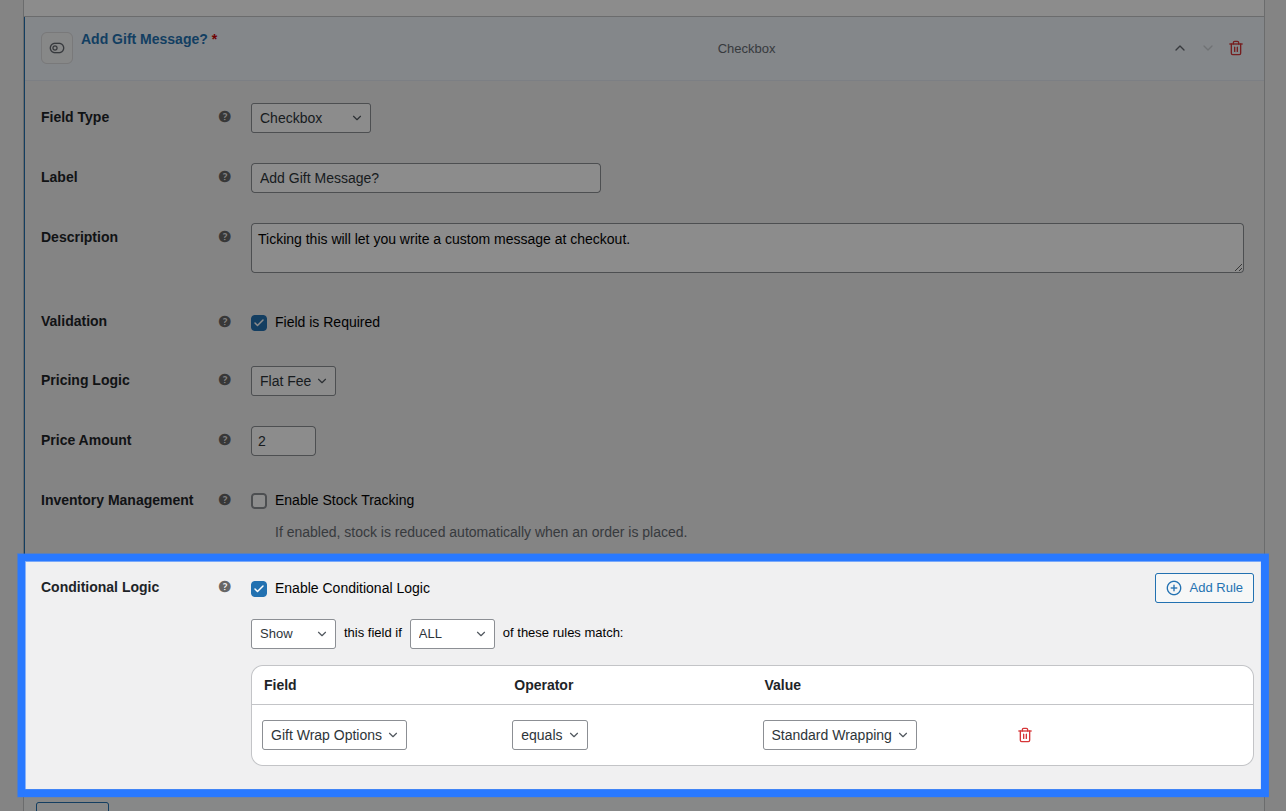
Task: Uncheck Field is Required
Action: (x=259, y=322)
